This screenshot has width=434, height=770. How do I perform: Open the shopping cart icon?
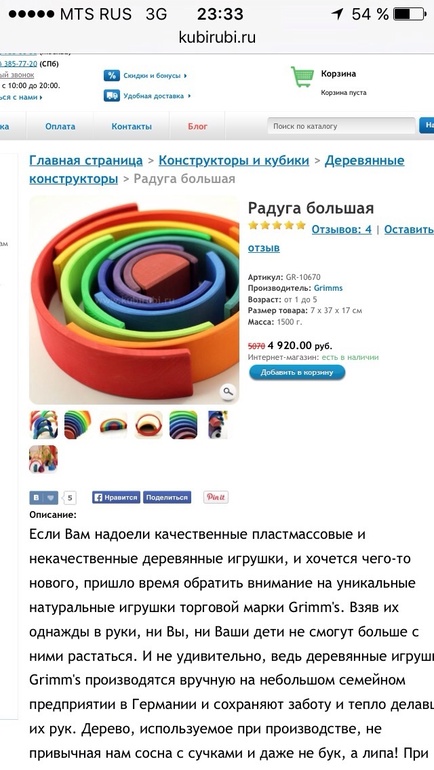pyautogui.click(x=303, y=77)
